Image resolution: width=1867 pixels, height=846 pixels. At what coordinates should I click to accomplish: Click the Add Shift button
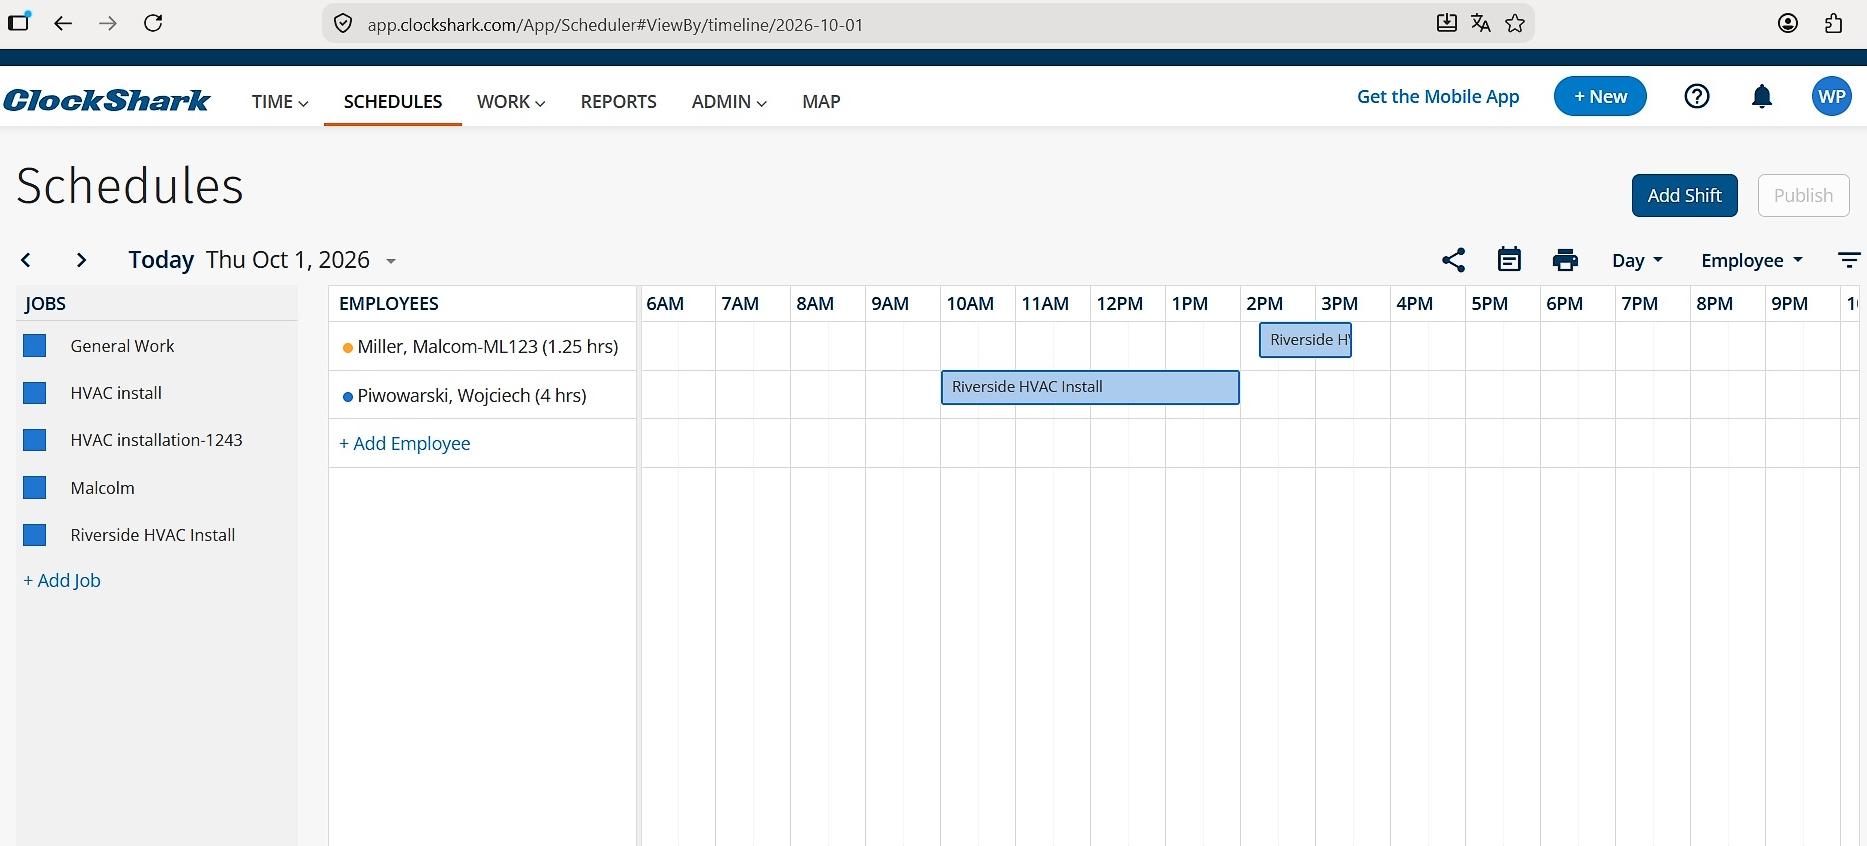click(x=1685, y=195)
